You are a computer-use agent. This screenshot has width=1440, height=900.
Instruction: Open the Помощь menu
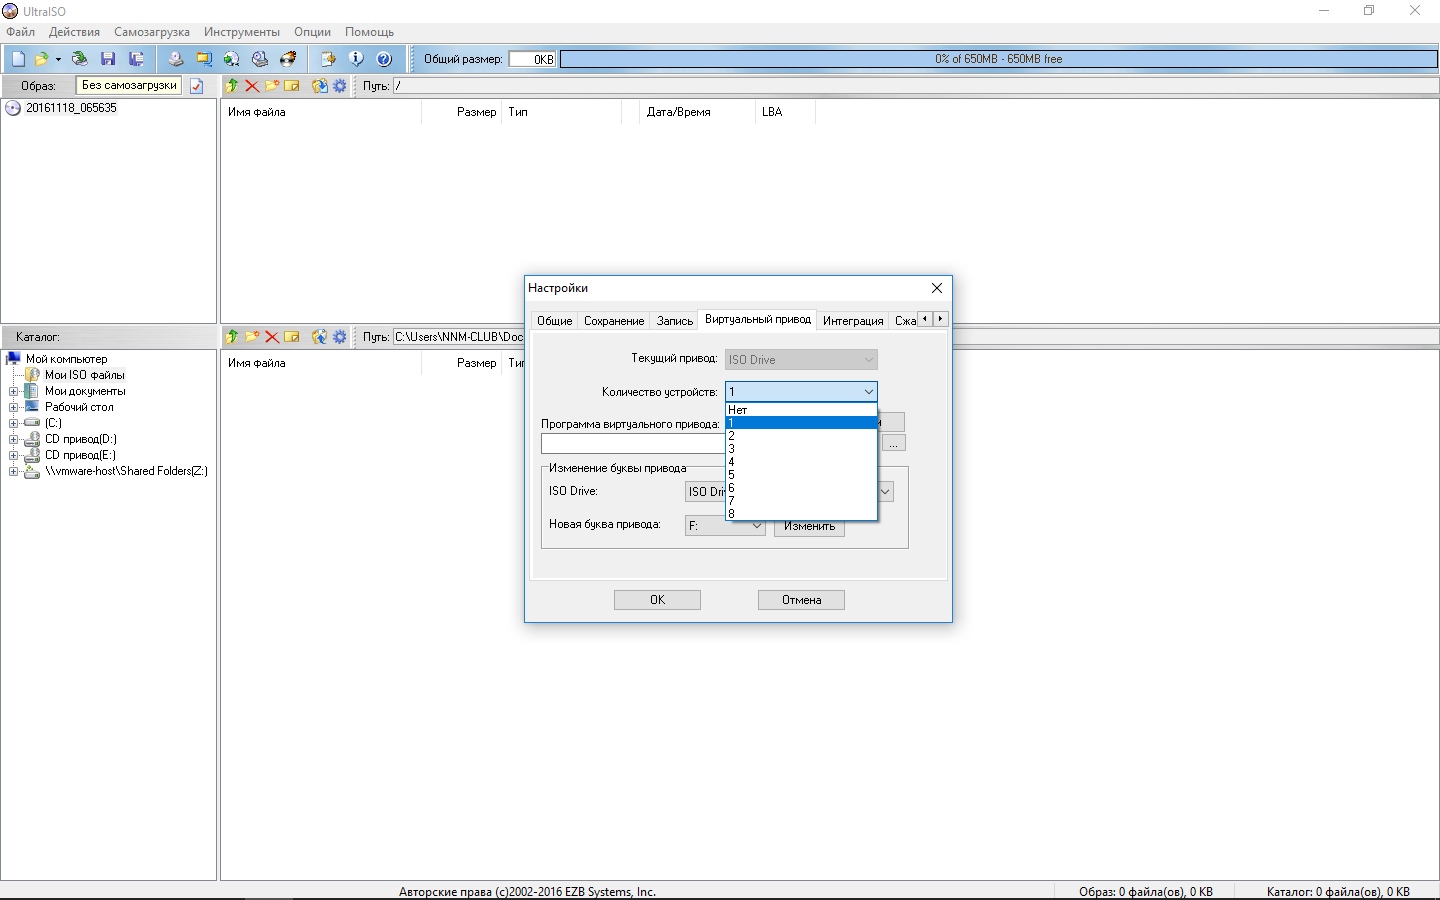(x=369, y=32)
